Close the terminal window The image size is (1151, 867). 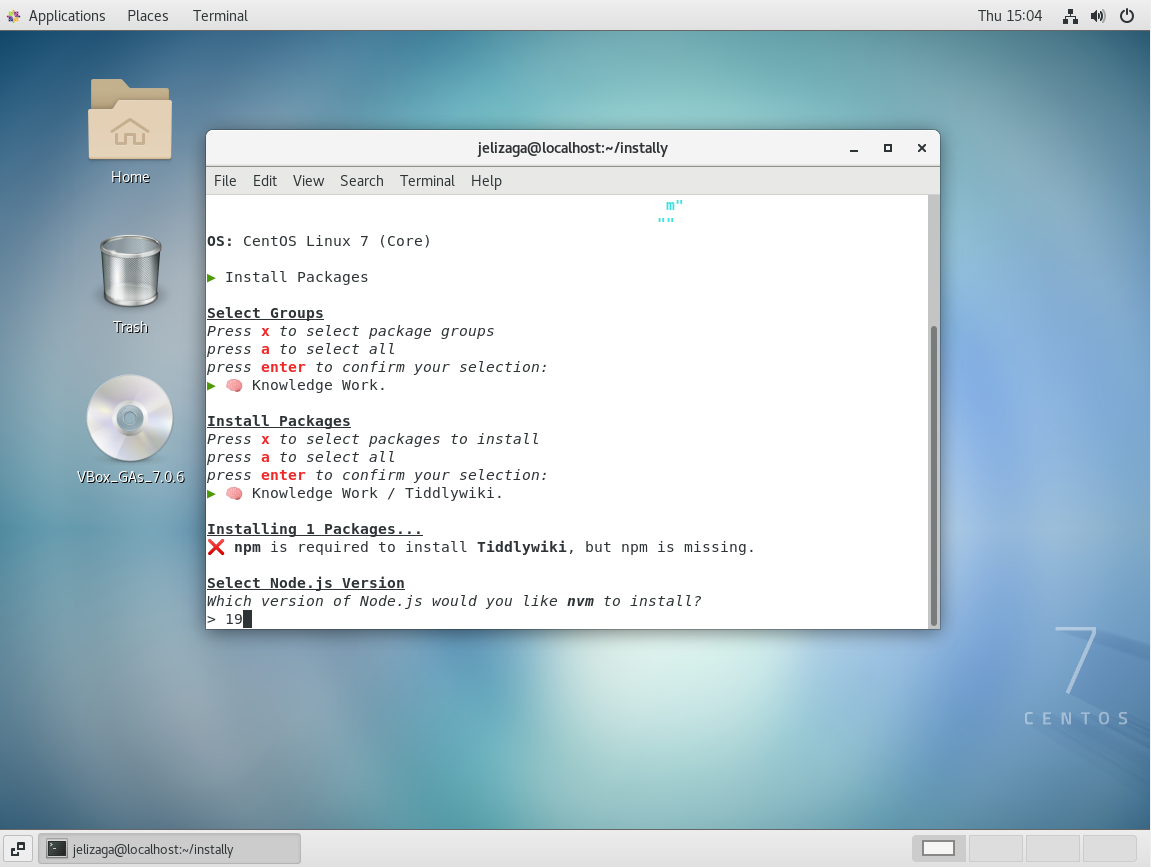point(922,148)
